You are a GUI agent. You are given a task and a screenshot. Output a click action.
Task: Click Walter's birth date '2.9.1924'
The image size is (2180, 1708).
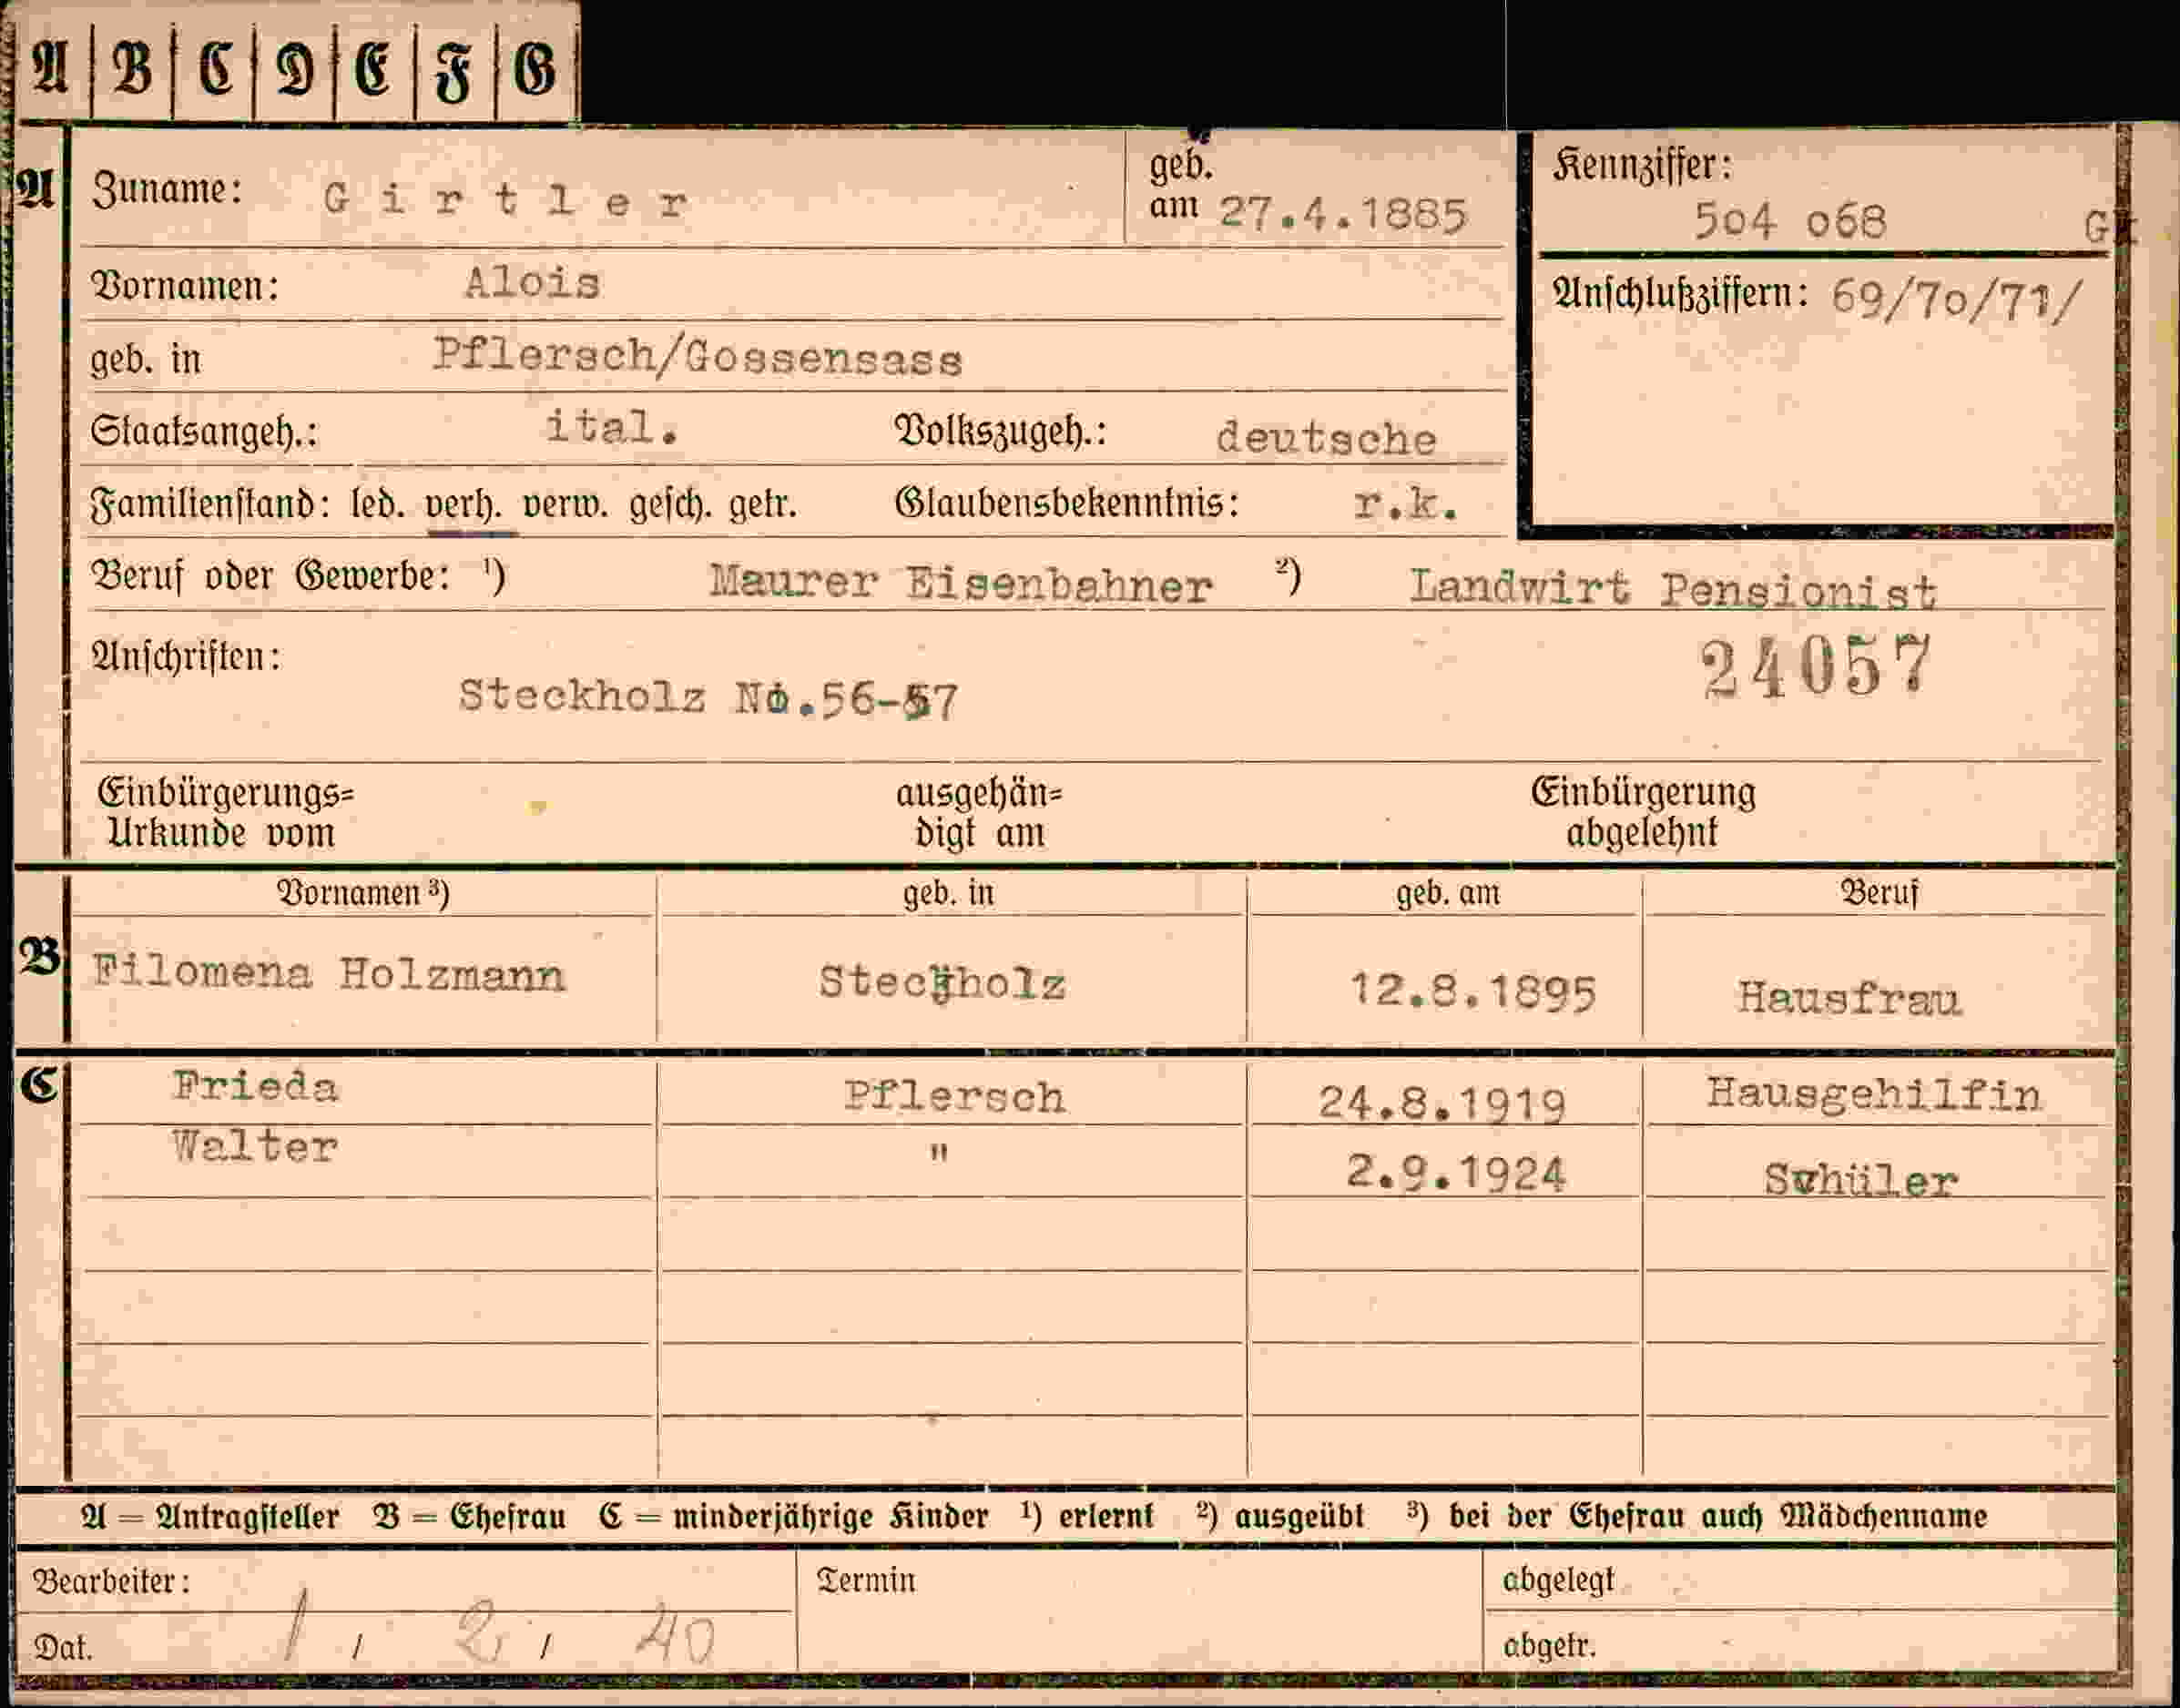[x=1456, y=1172]
